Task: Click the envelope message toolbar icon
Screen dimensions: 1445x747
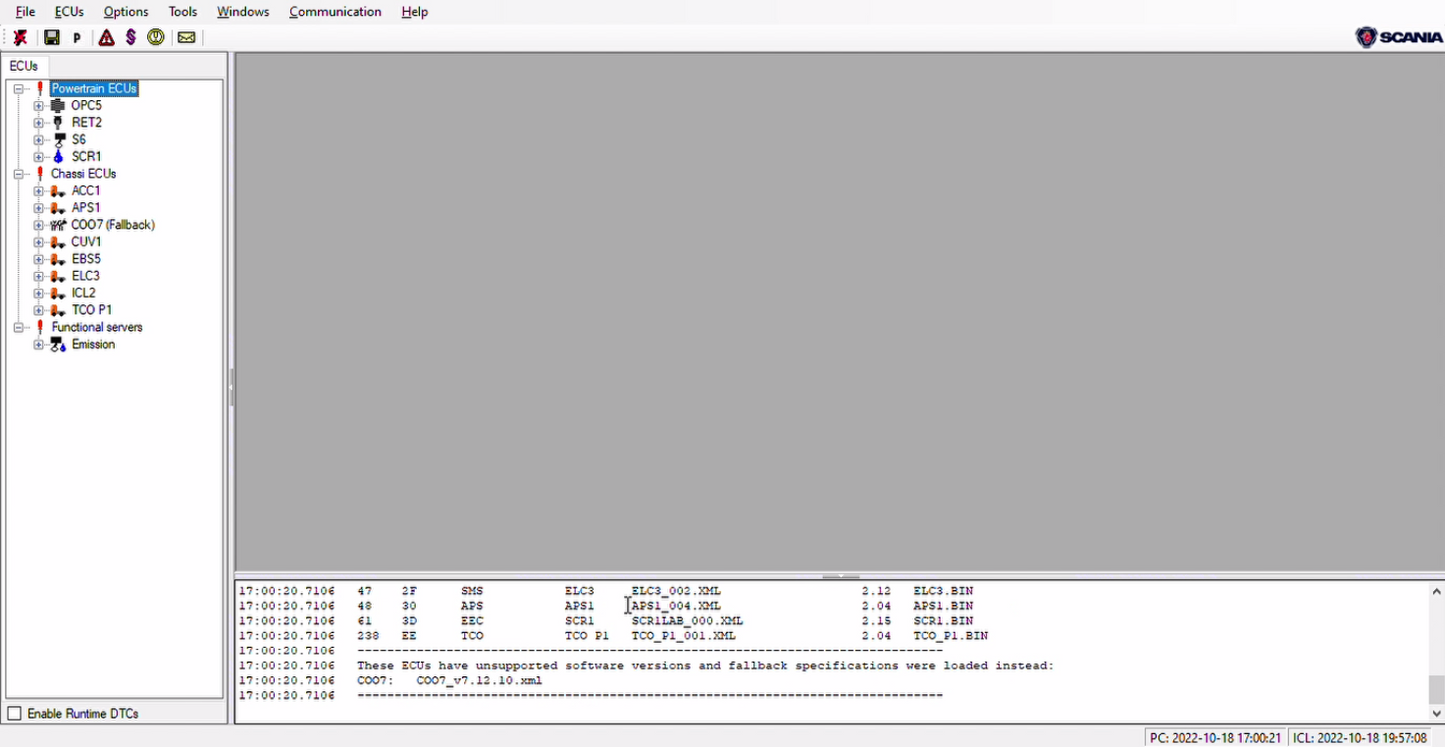Action: tap(186, 38)
